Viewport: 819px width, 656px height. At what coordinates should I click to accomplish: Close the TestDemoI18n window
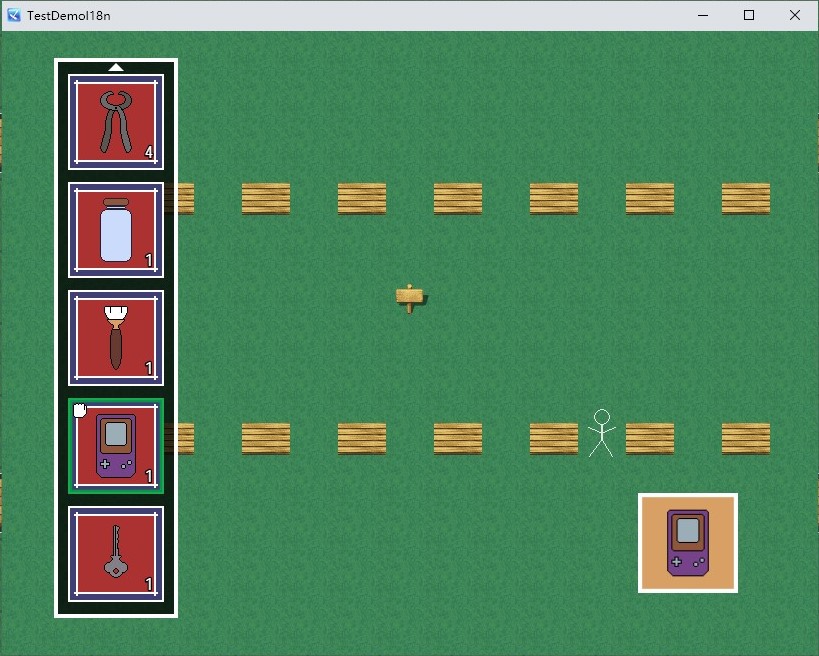(x=795, y=15)
